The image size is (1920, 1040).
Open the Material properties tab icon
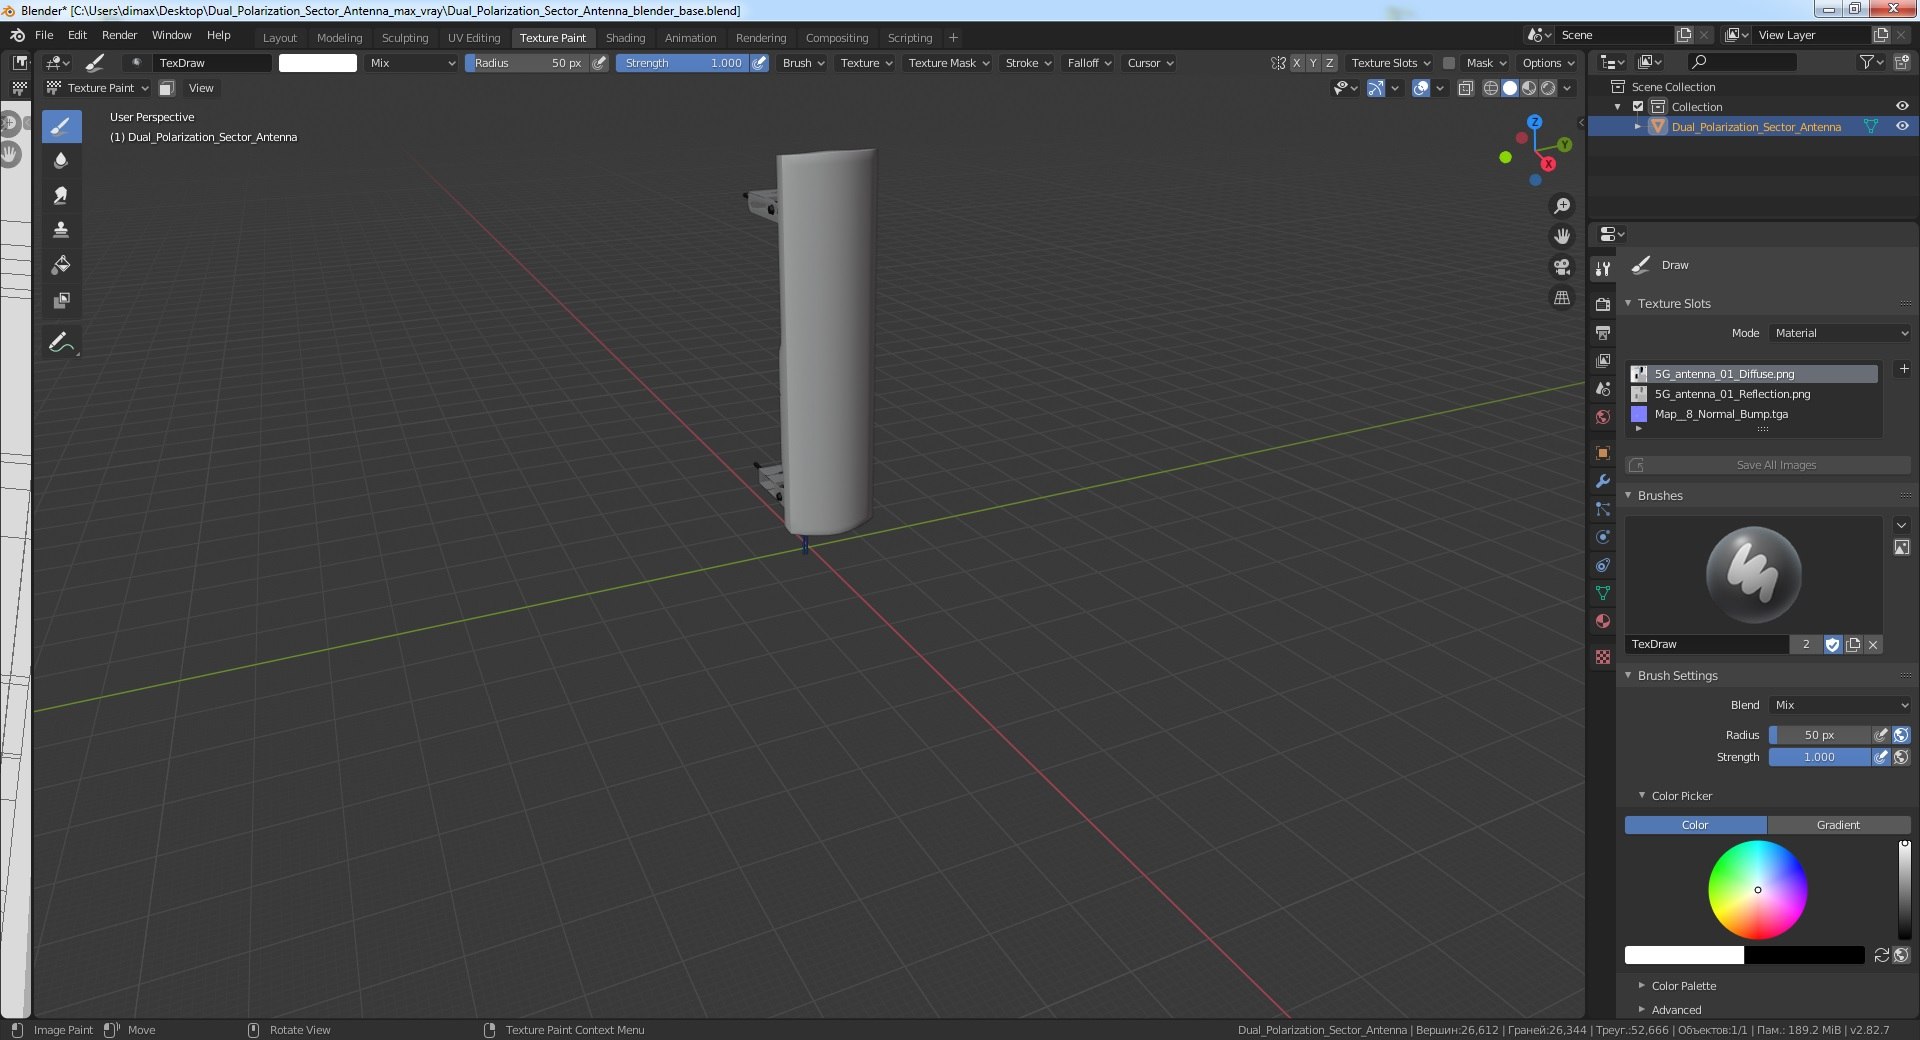click(1603, 621)
